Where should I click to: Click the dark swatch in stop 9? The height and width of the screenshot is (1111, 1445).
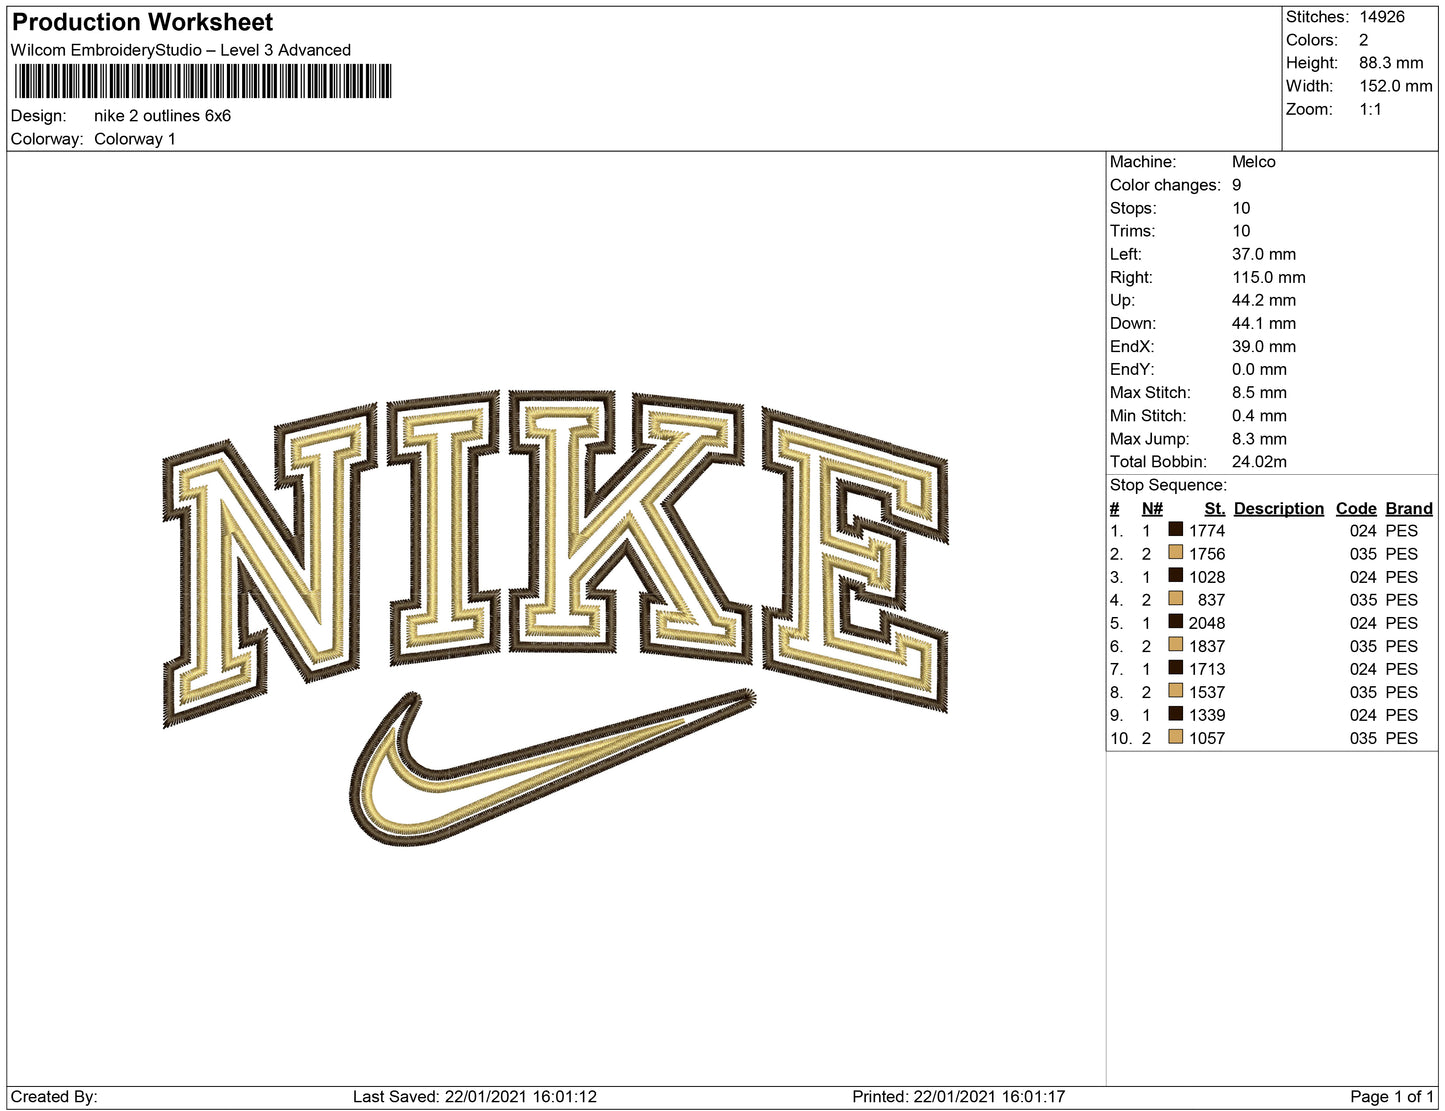pyautogui.click(x=1176, y=713)
